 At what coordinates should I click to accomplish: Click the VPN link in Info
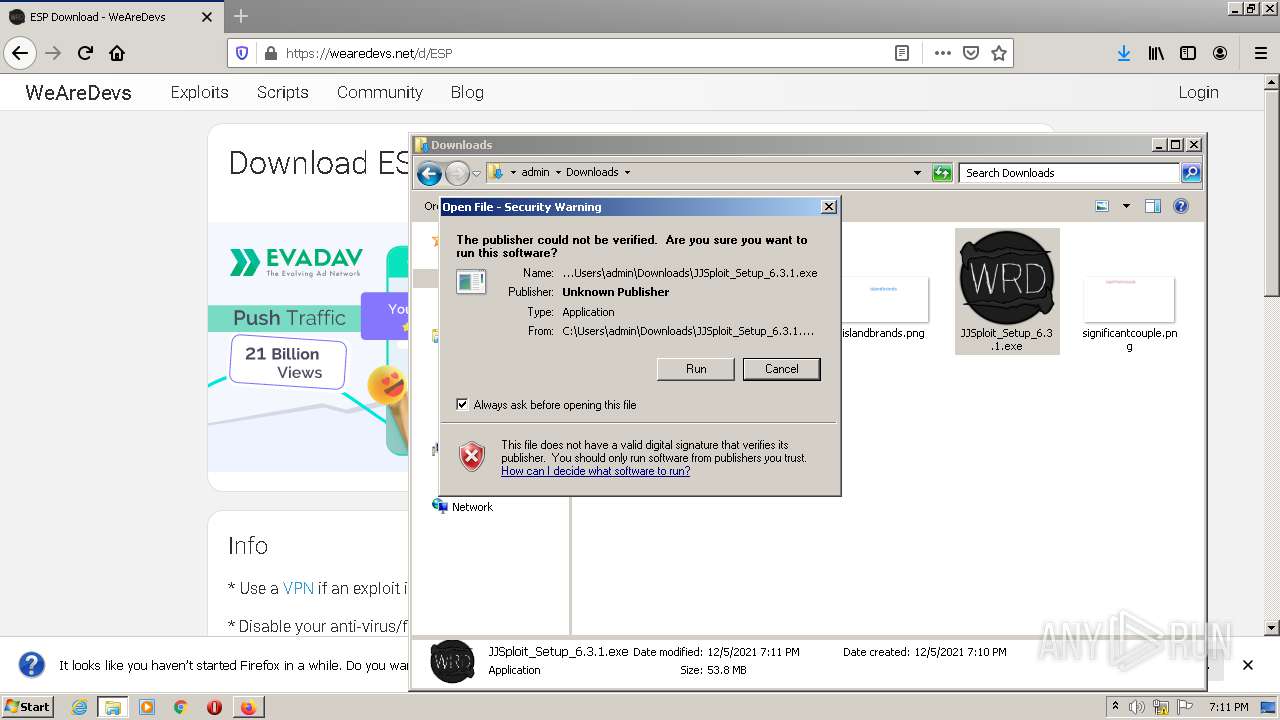pos(298,588)
